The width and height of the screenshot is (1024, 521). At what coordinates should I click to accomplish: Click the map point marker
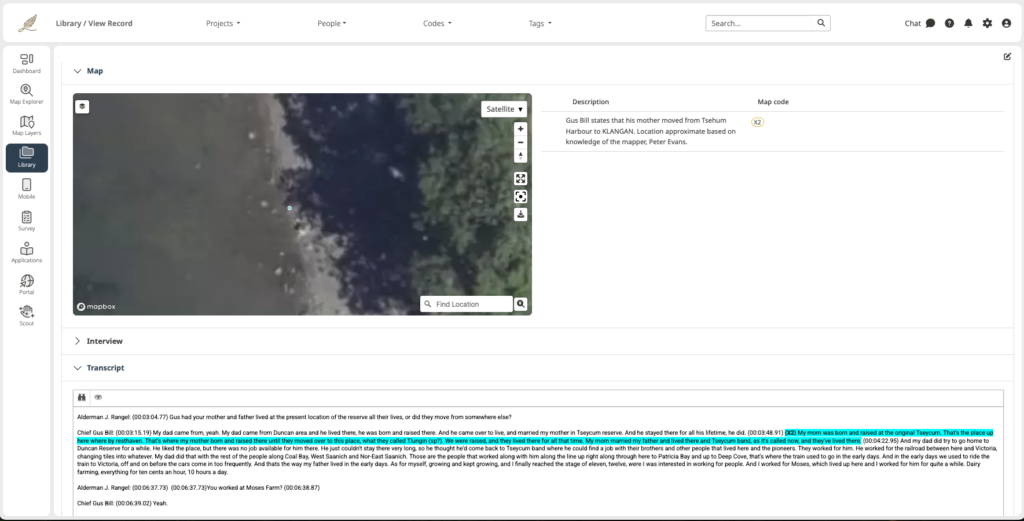click(289, 208)
